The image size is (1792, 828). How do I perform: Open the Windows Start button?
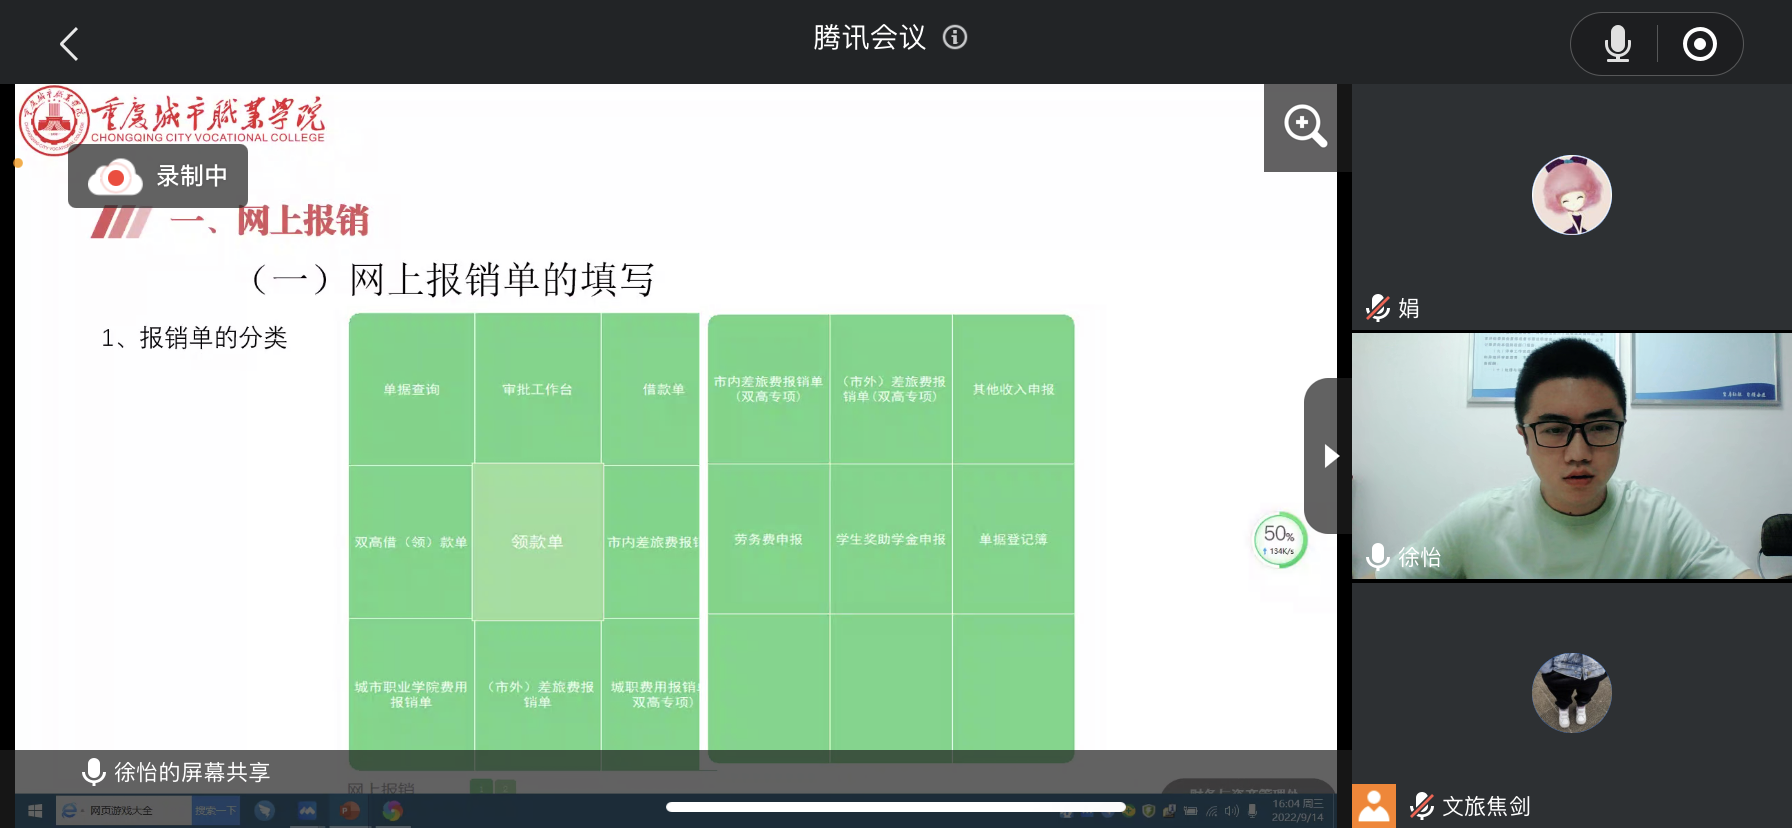pyautogui.click(x=35, y=811)
